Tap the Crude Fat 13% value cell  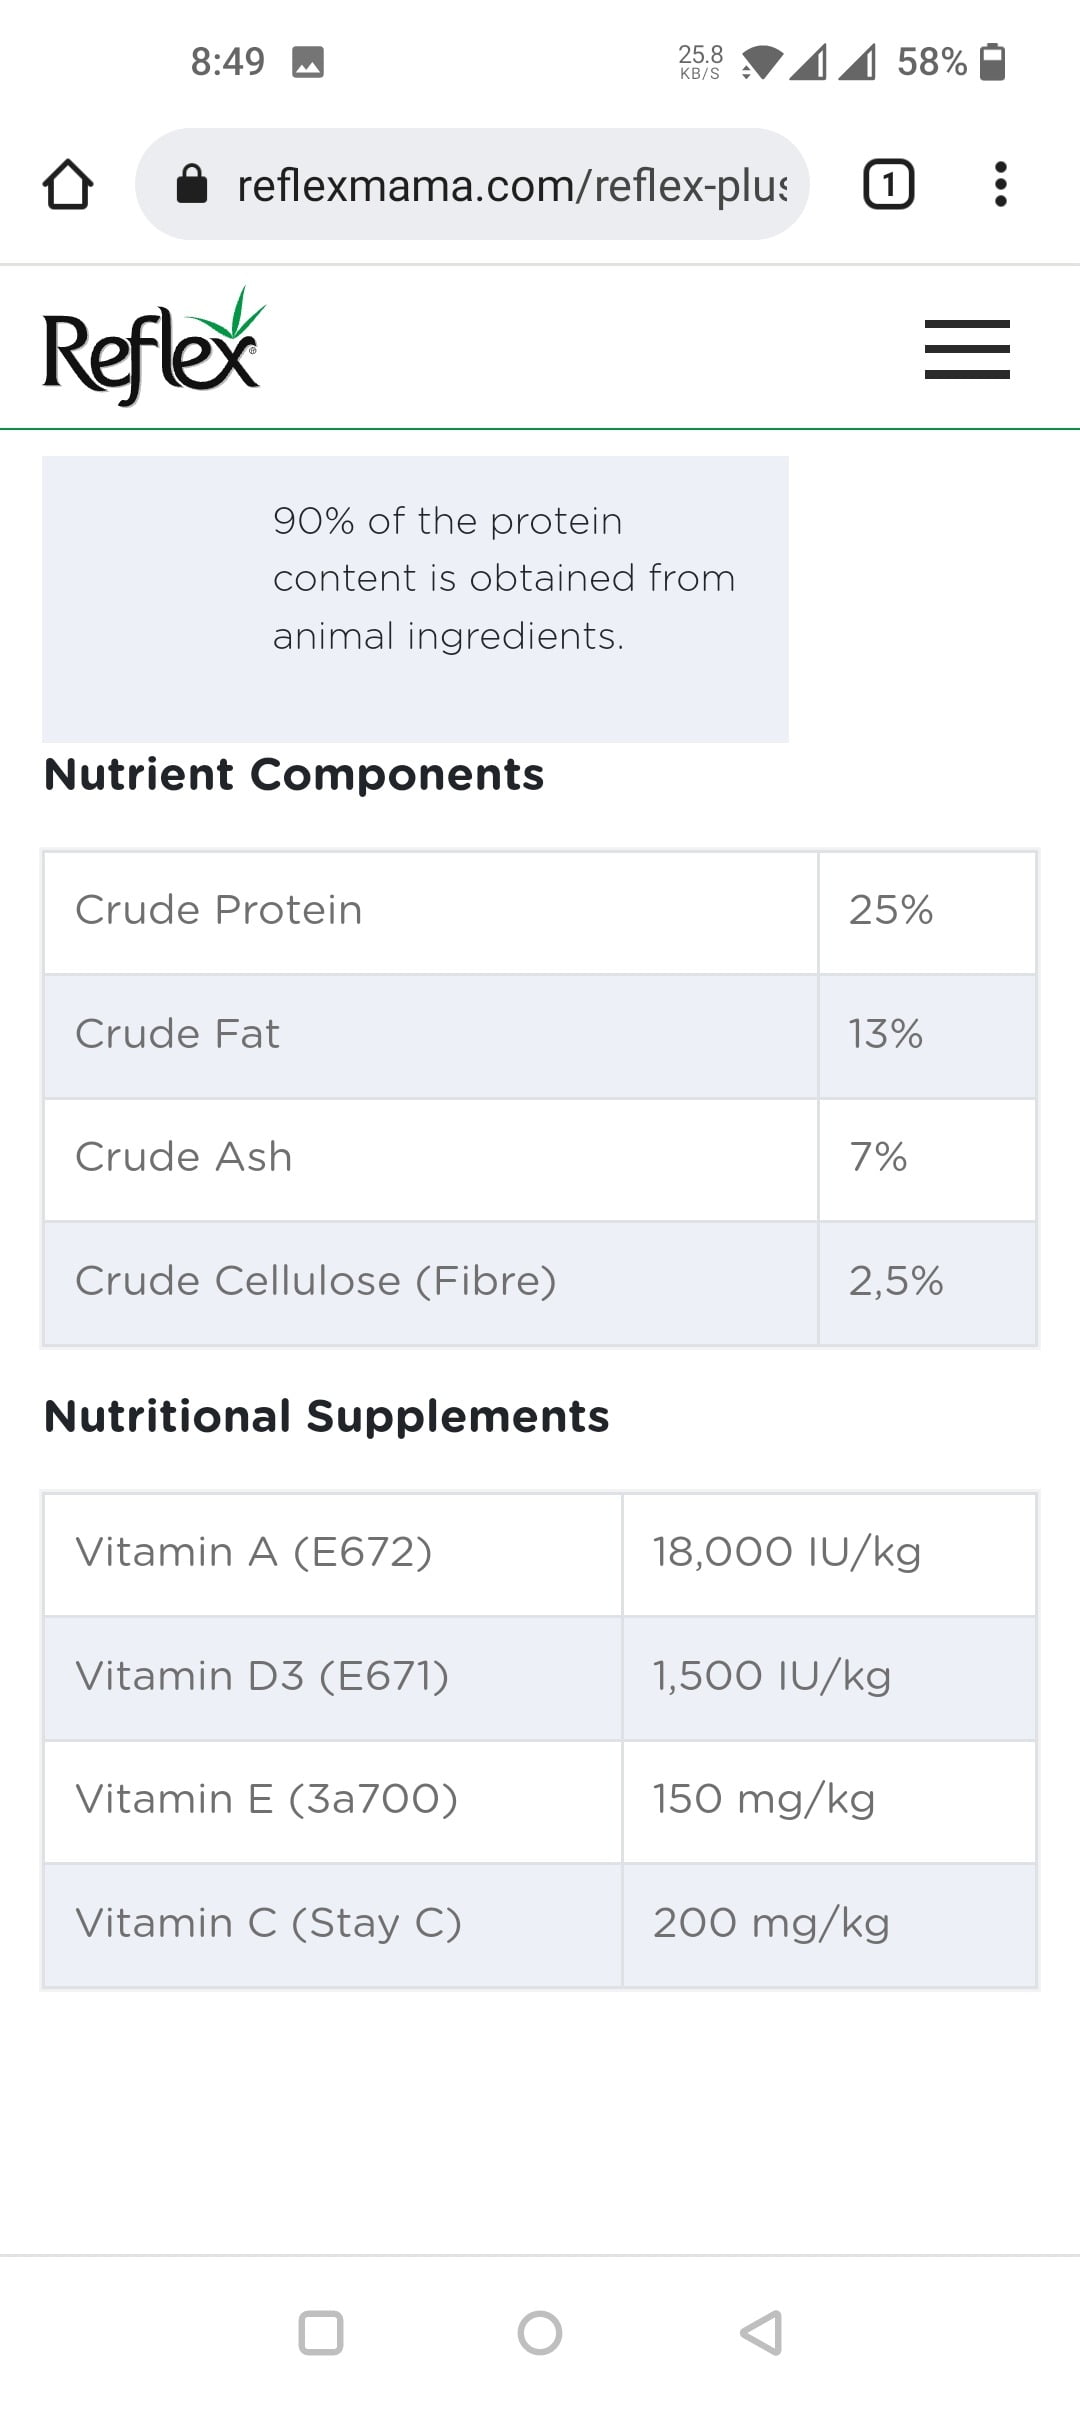coord(926,1034)
